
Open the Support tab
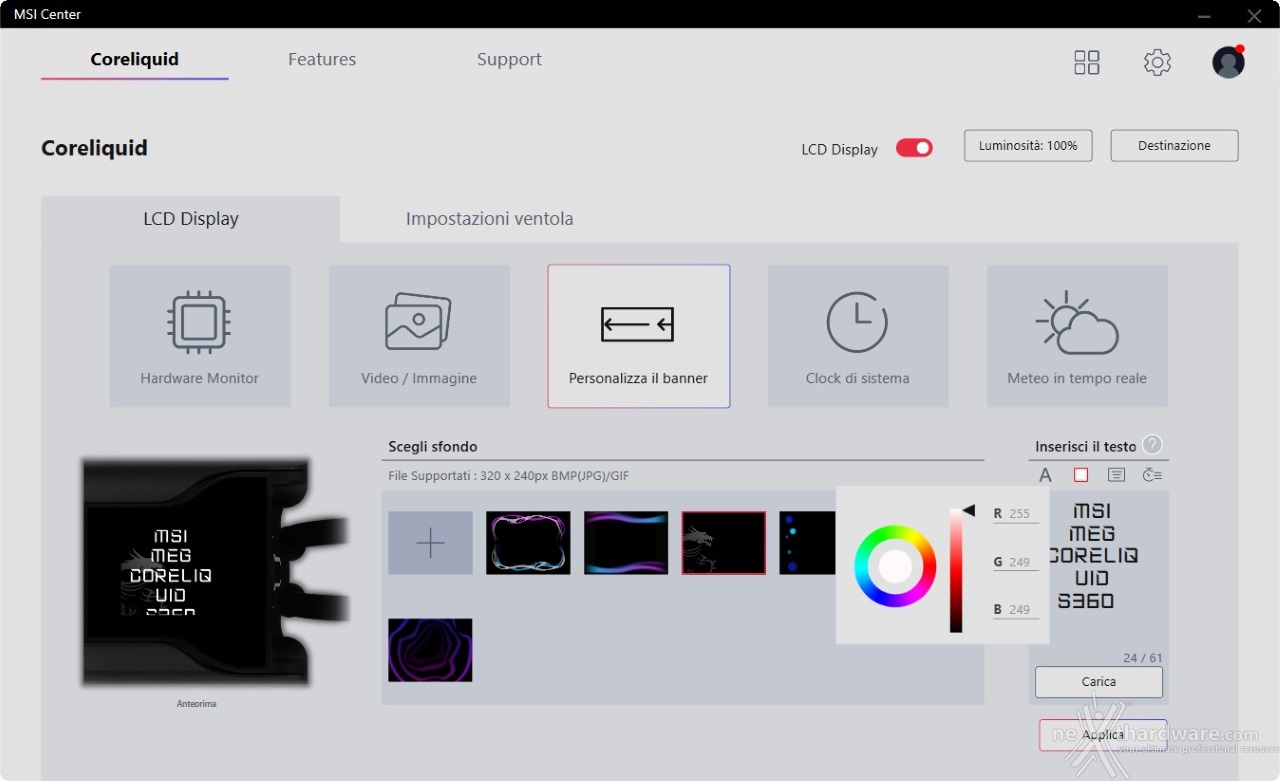pyautogui.click(x=509, y=59)
